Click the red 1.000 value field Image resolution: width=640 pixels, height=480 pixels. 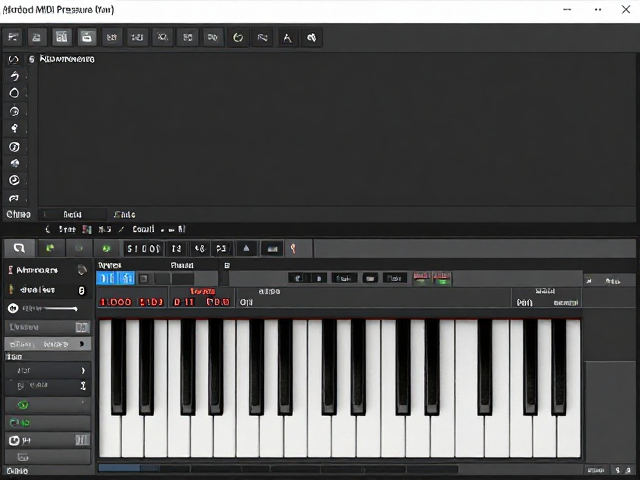tap(116, 302)
